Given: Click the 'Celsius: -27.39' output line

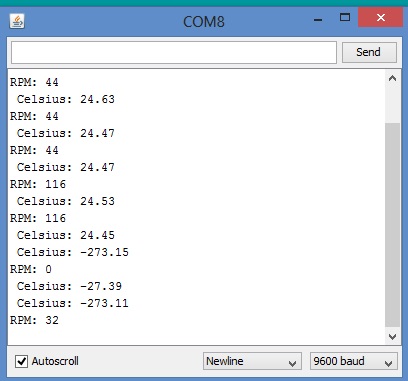Looking at the screenshot, I should click(x=69, y=286).
